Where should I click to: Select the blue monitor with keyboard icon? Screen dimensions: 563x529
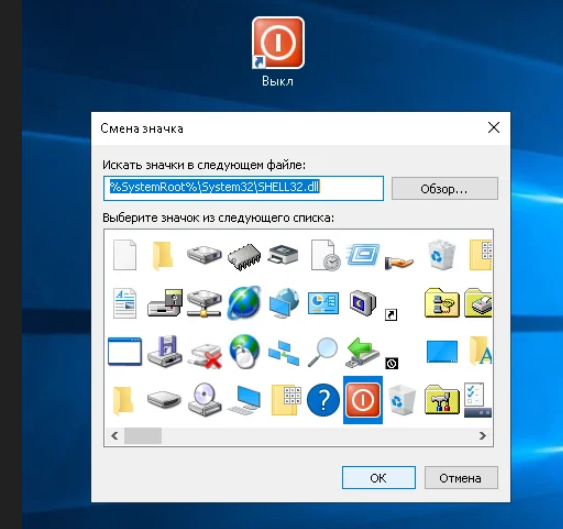245,400
